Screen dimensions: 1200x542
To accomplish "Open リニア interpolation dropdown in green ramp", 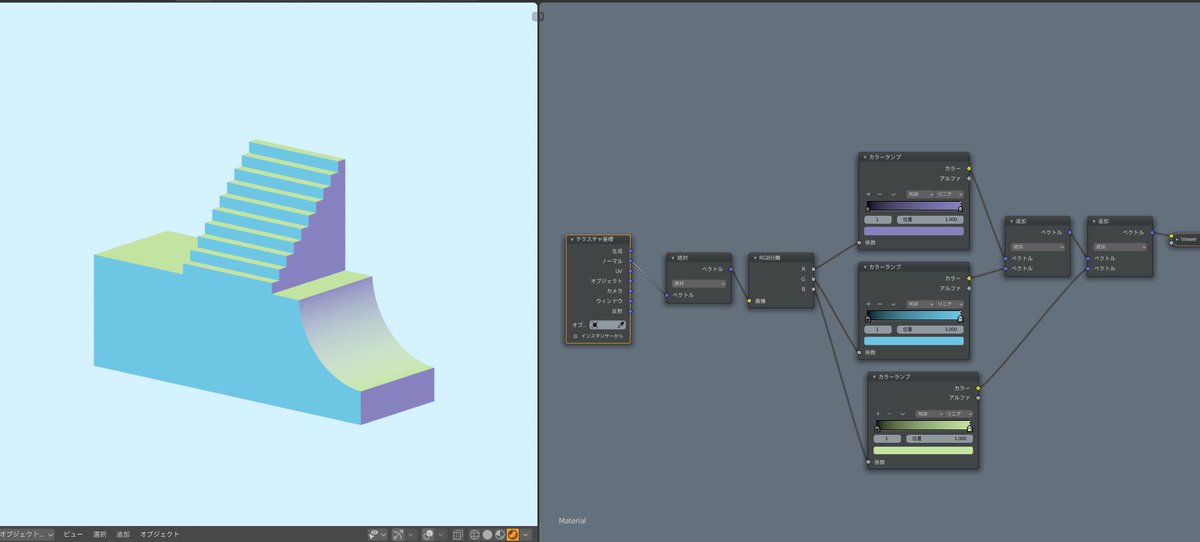I will 960,413.
